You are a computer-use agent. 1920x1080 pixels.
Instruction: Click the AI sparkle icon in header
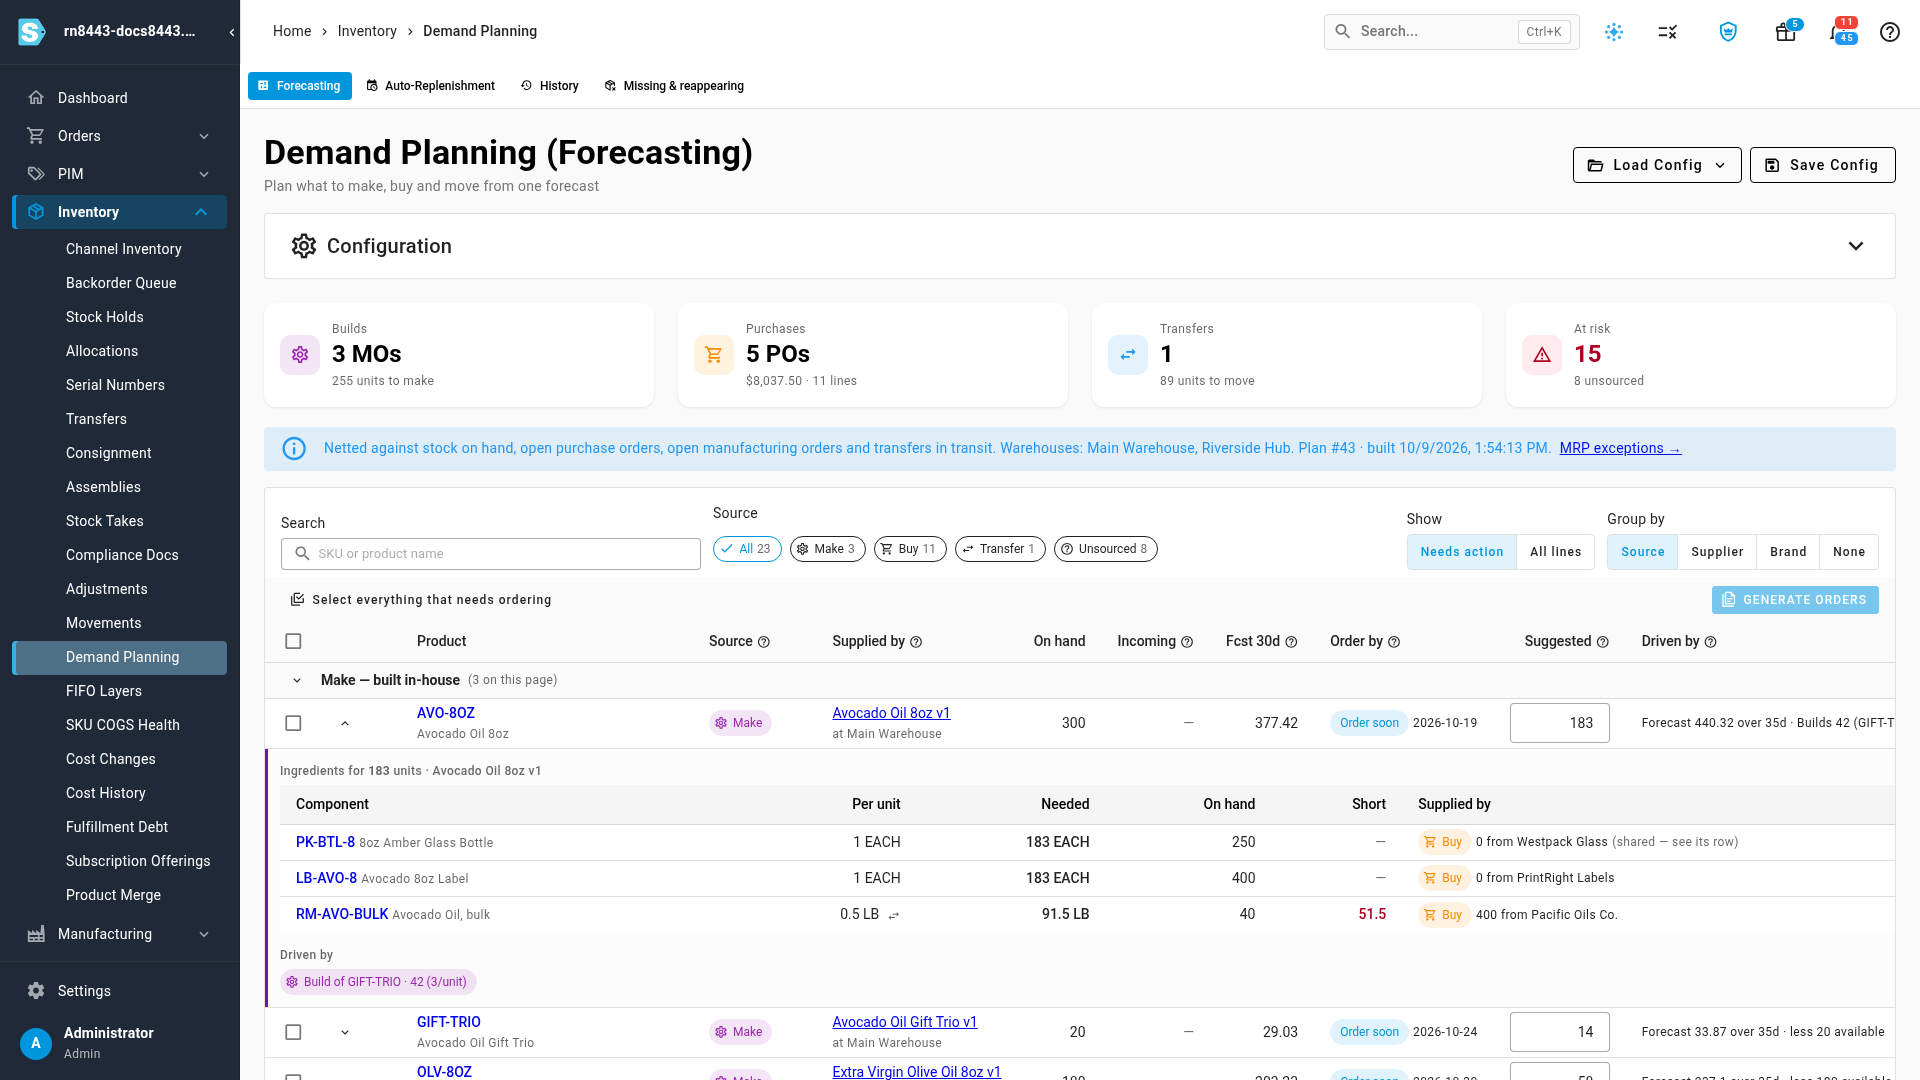tap(1614, 32)
